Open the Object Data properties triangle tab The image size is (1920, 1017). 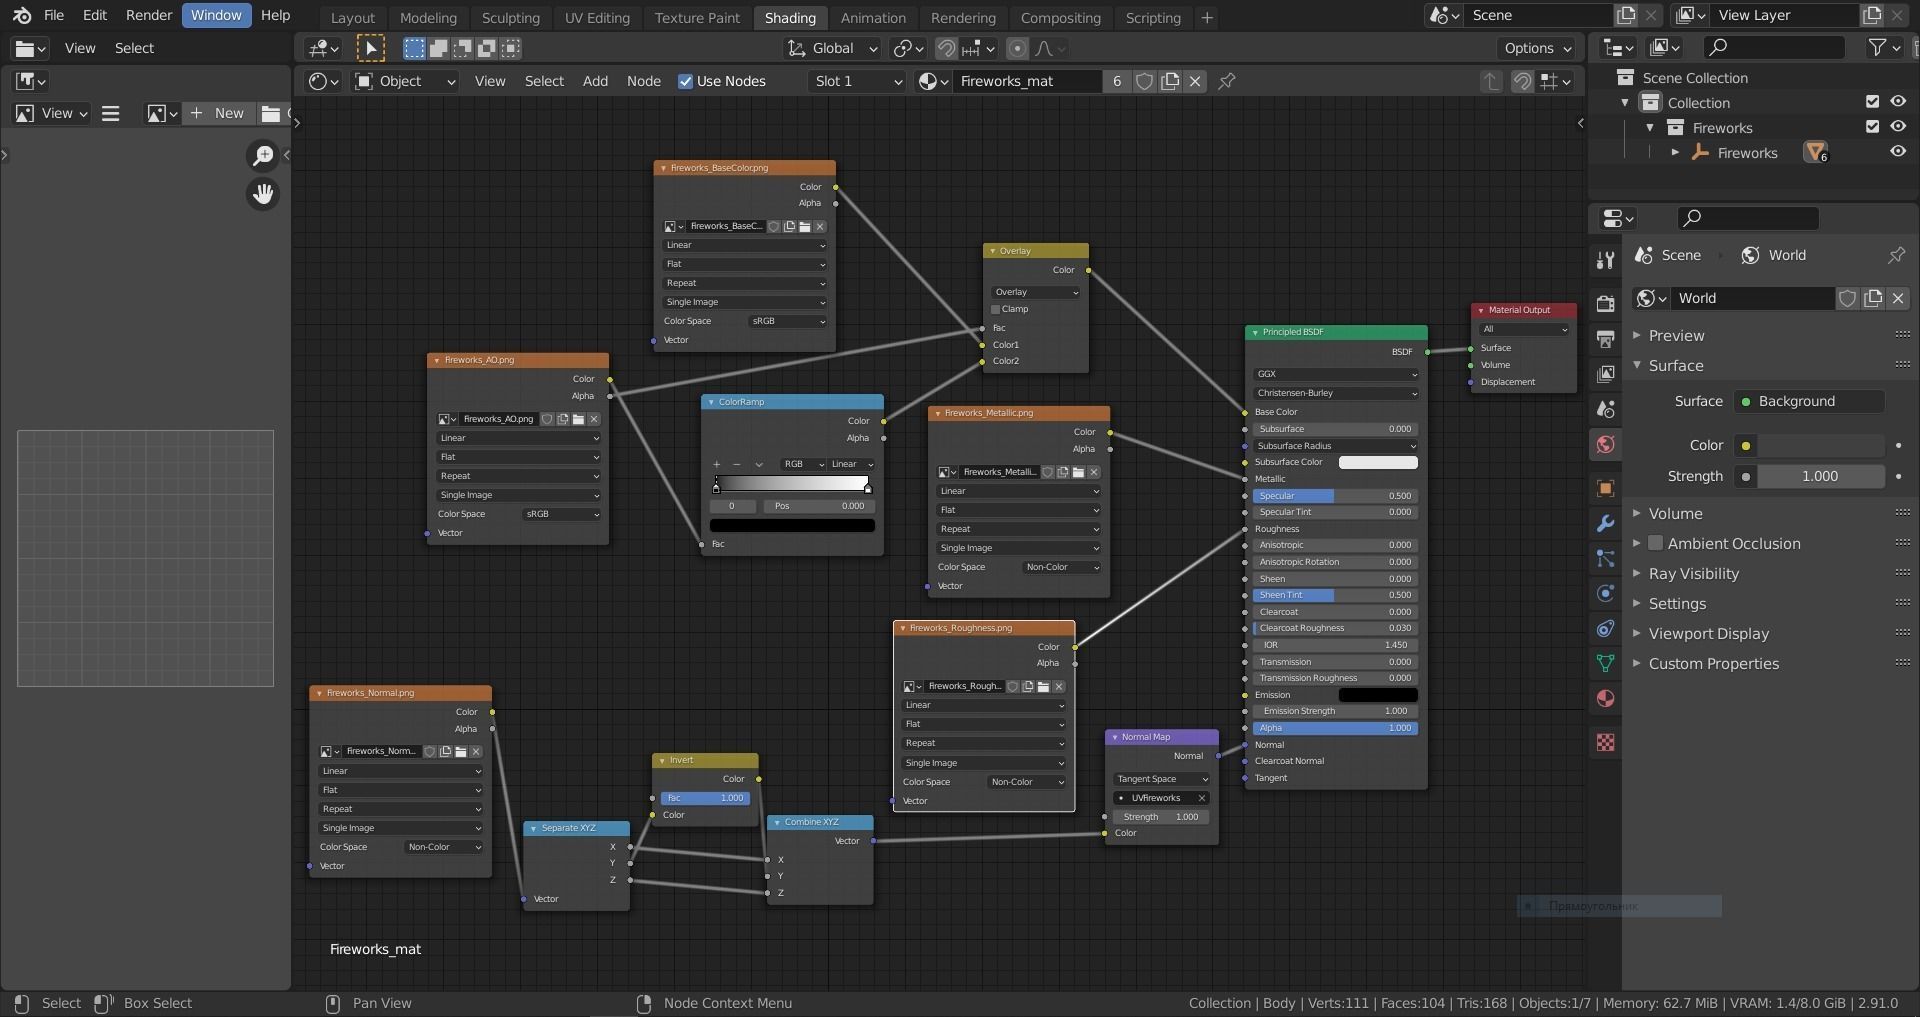click(1605, 663)
